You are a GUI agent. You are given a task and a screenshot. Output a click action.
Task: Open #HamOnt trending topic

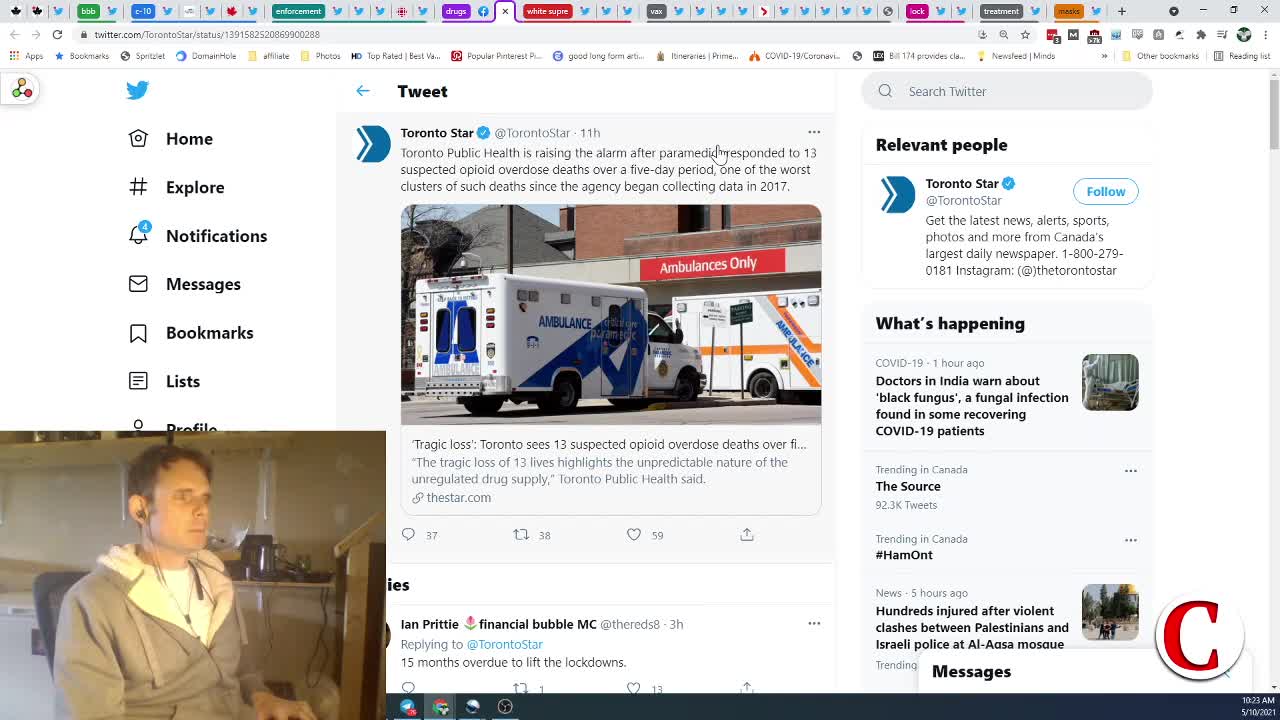click(x=904, y=555)
